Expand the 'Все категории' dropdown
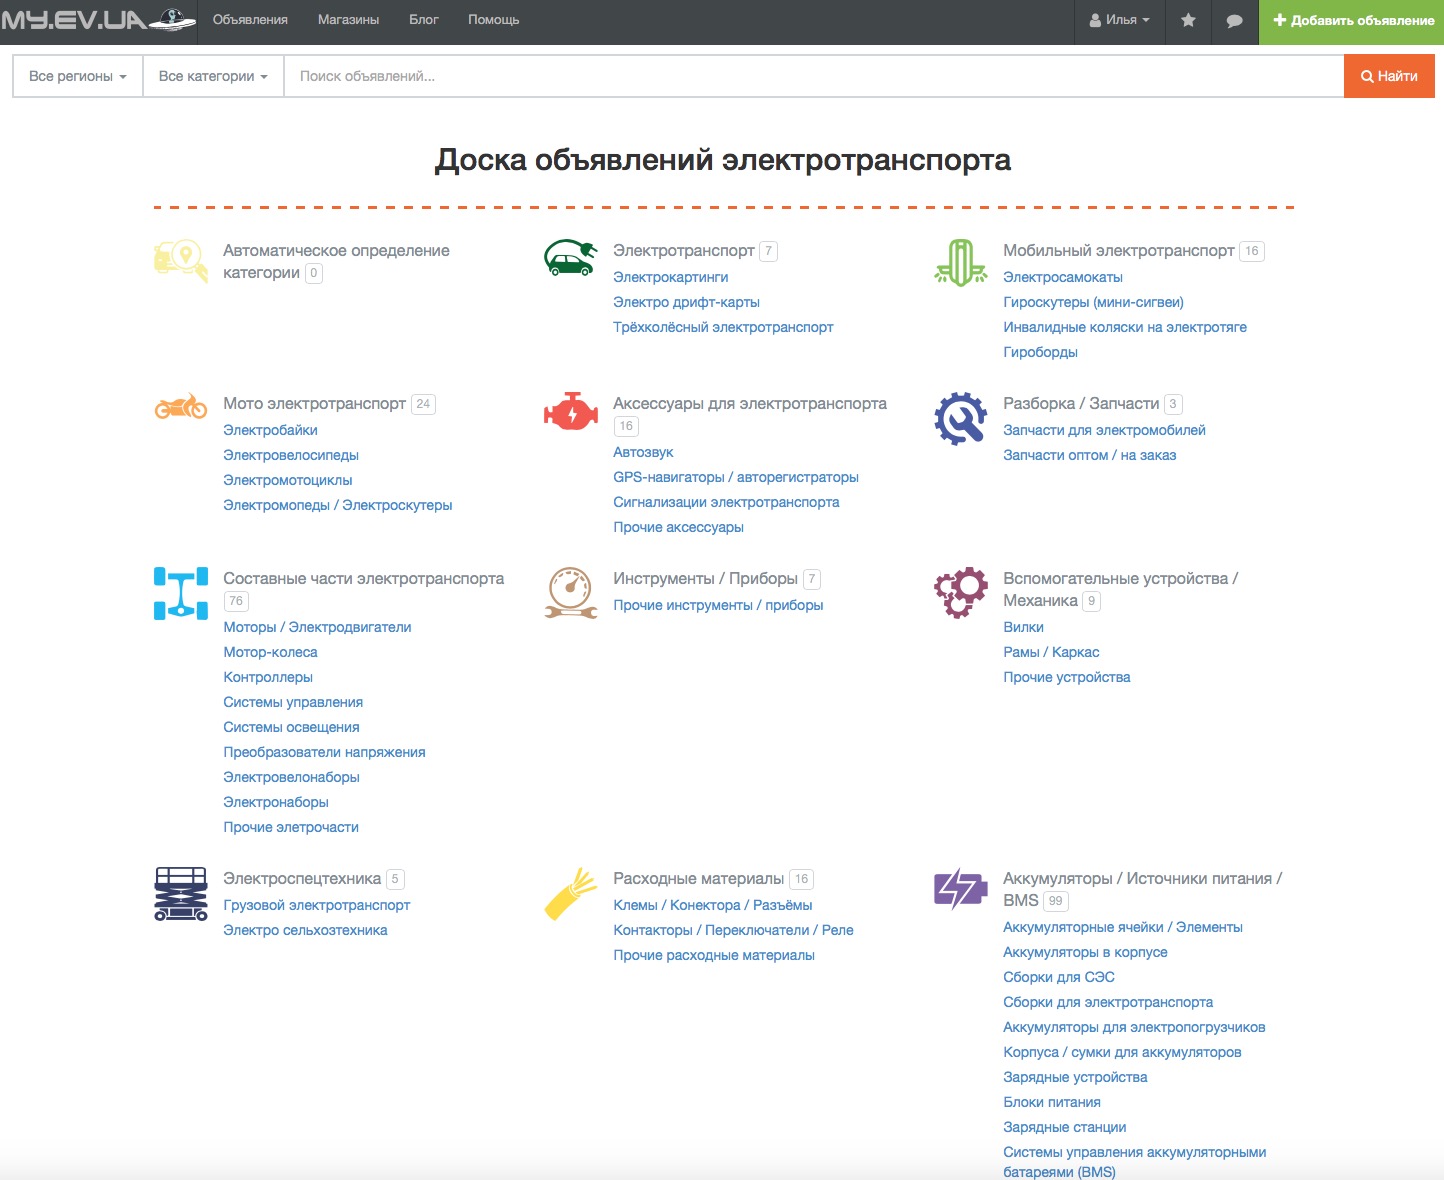Image resolution: width=1444 pixels, height=1180 pixels. pyautogui.click(x=213, y=76)
